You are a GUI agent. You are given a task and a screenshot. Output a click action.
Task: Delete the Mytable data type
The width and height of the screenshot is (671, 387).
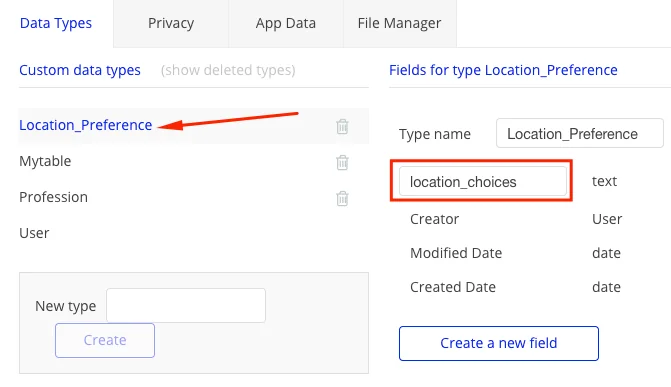(342, 162)
